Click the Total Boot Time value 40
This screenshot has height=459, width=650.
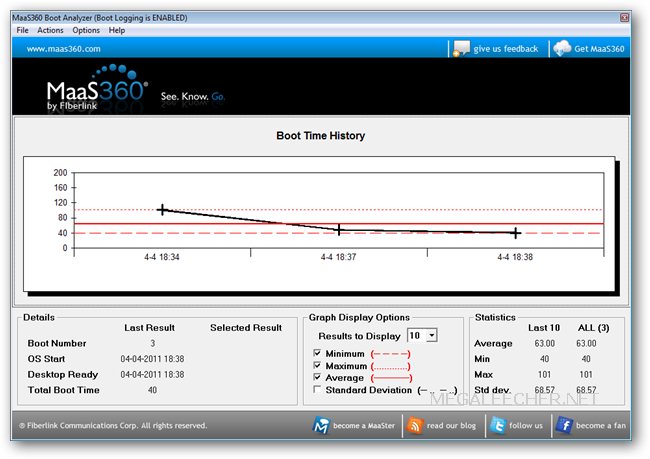click(153, 390)
